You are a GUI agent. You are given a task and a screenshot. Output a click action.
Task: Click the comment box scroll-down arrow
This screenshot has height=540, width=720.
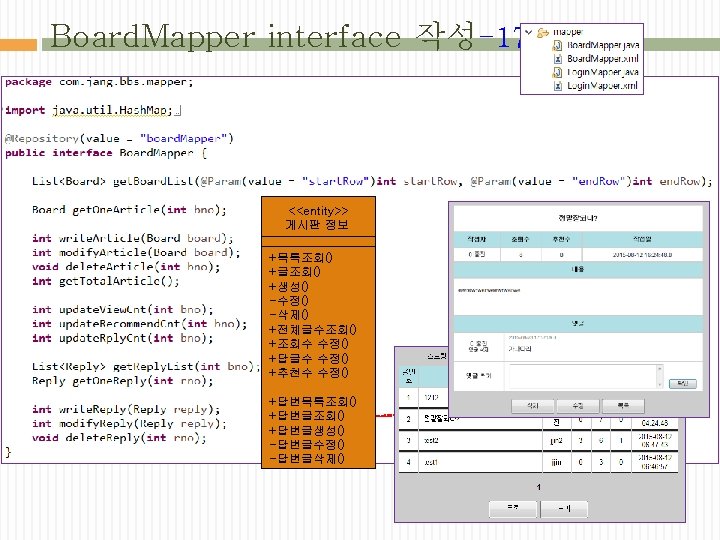660,384
